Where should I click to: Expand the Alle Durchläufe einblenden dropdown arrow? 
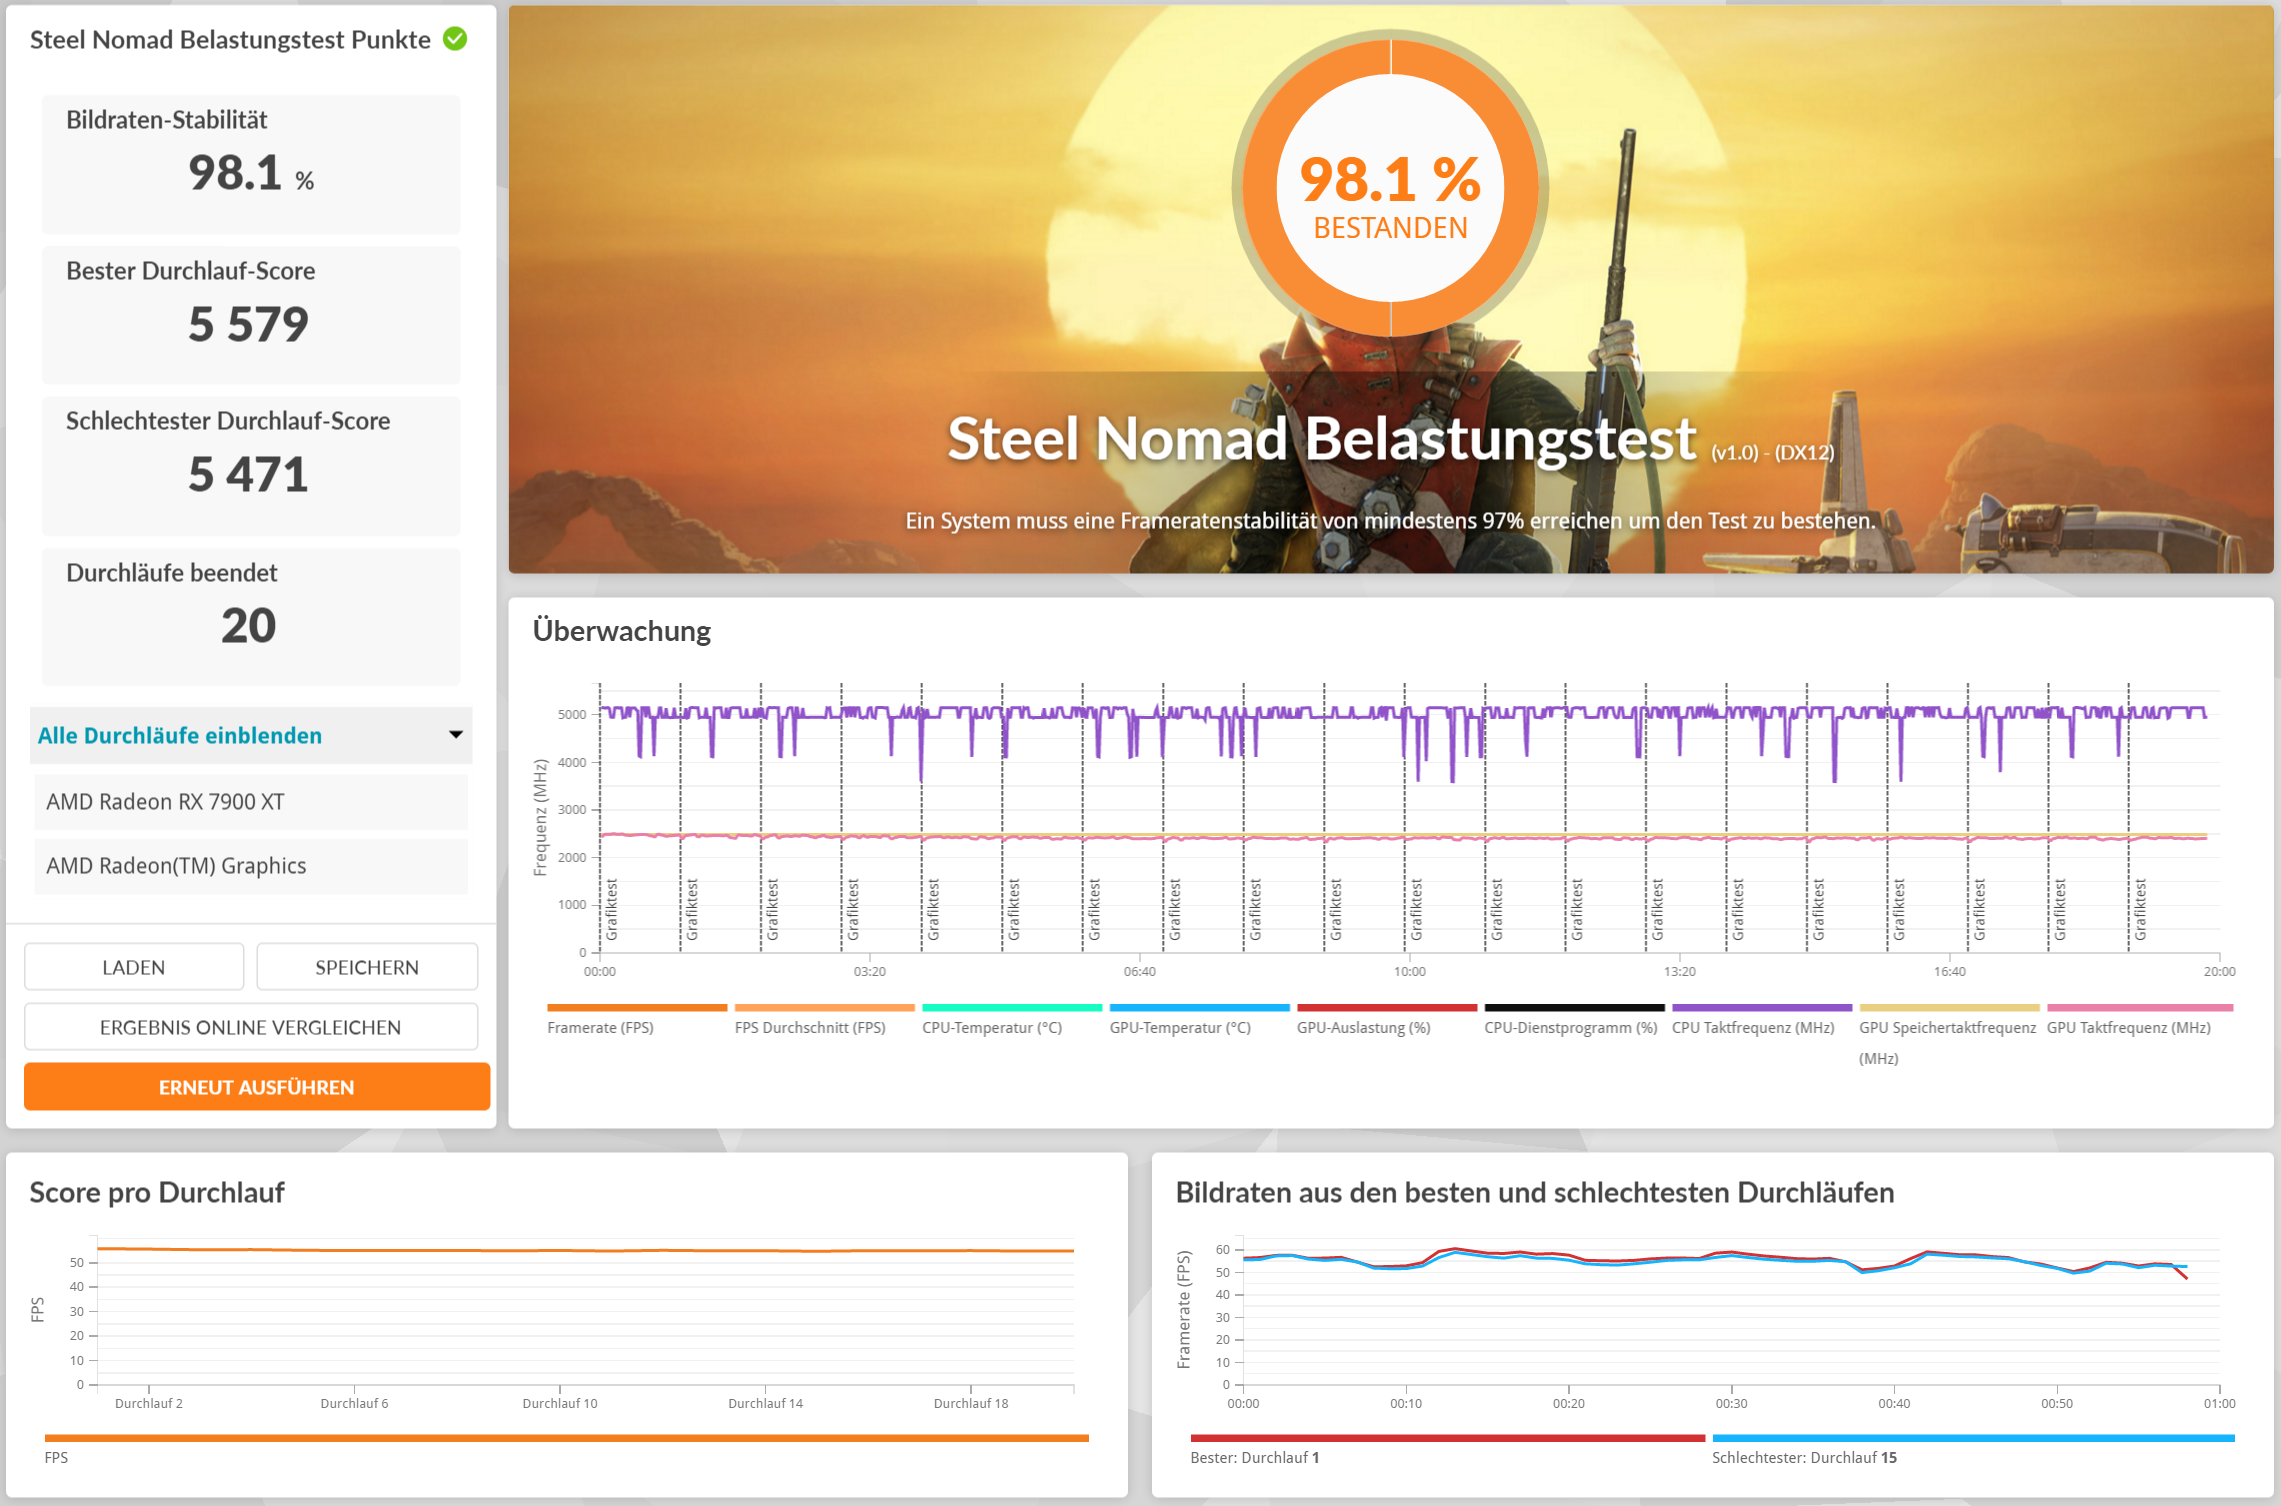point(455,735)
